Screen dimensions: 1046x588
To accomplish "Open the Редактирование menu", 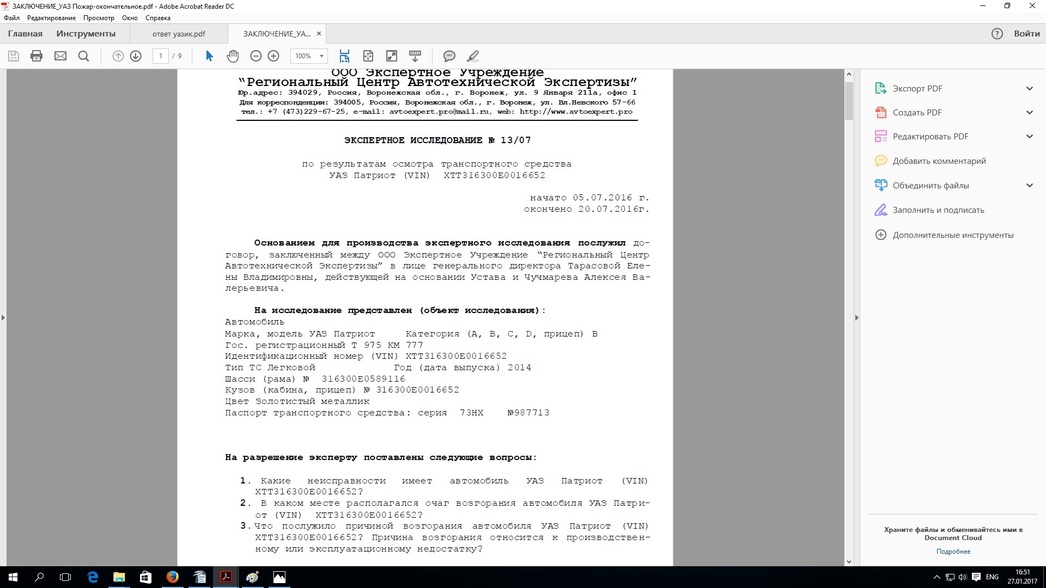I will click(x=51, y=18).
